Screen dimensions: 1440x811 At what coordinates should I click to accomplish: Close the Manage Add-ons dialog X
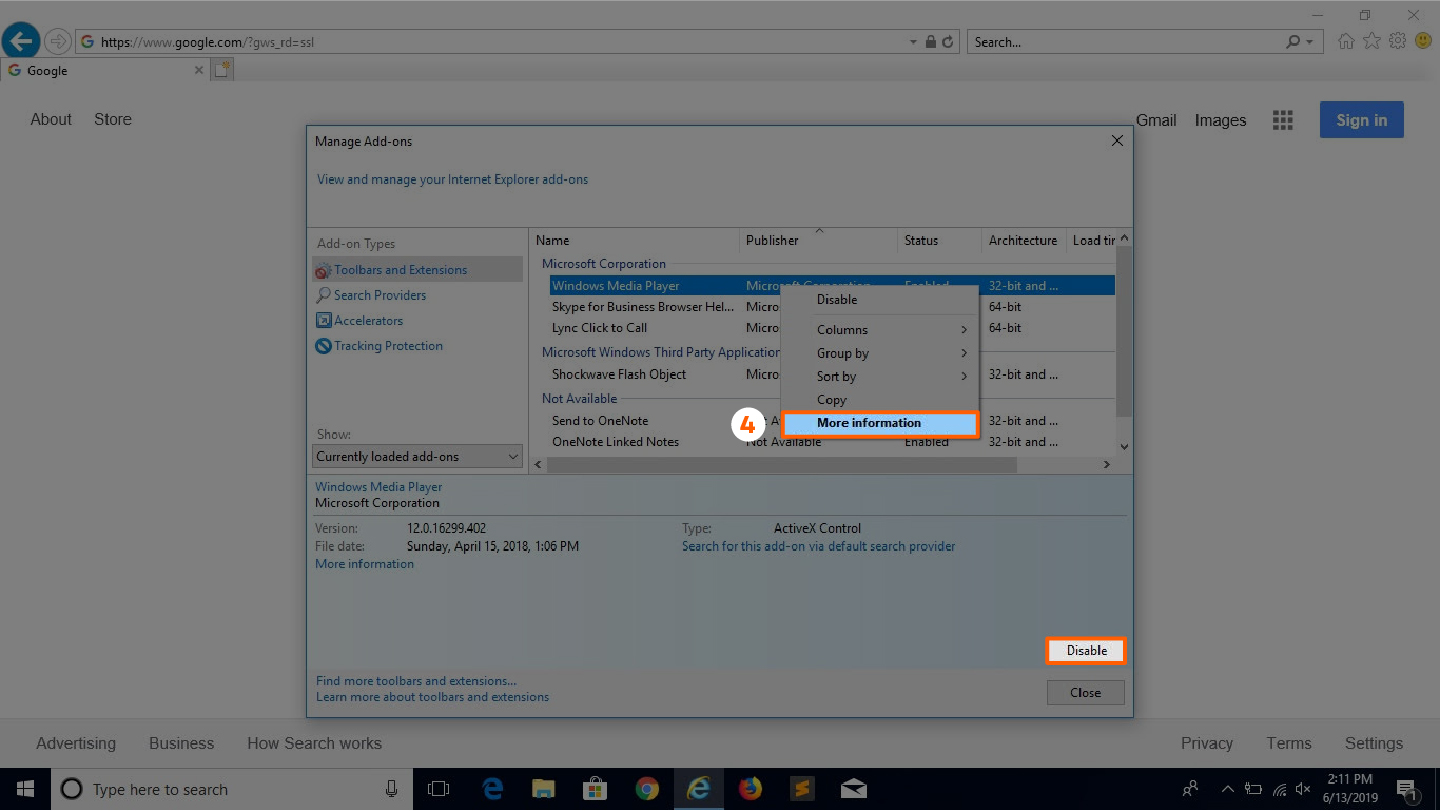coord(1117,141)
